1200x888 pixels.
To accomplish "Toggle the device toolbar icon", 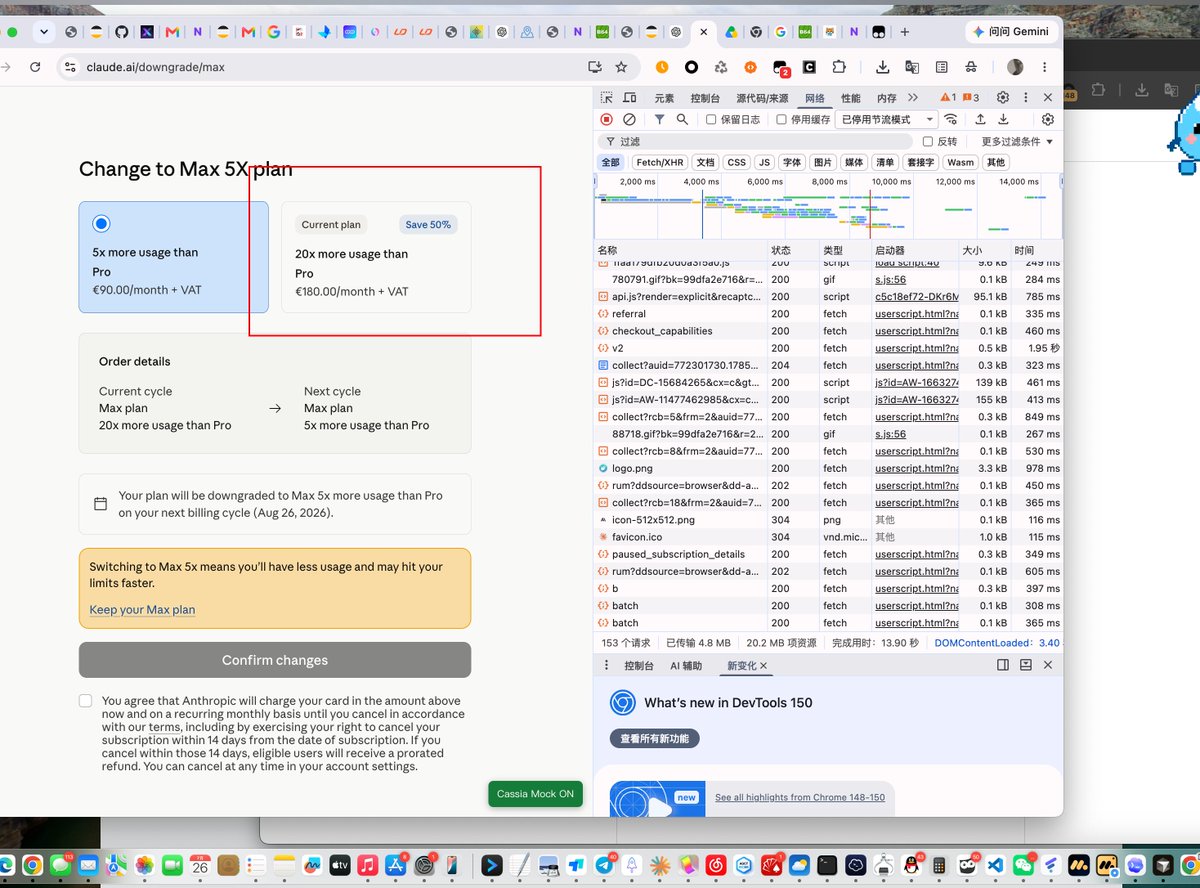I will coord(630,98).
